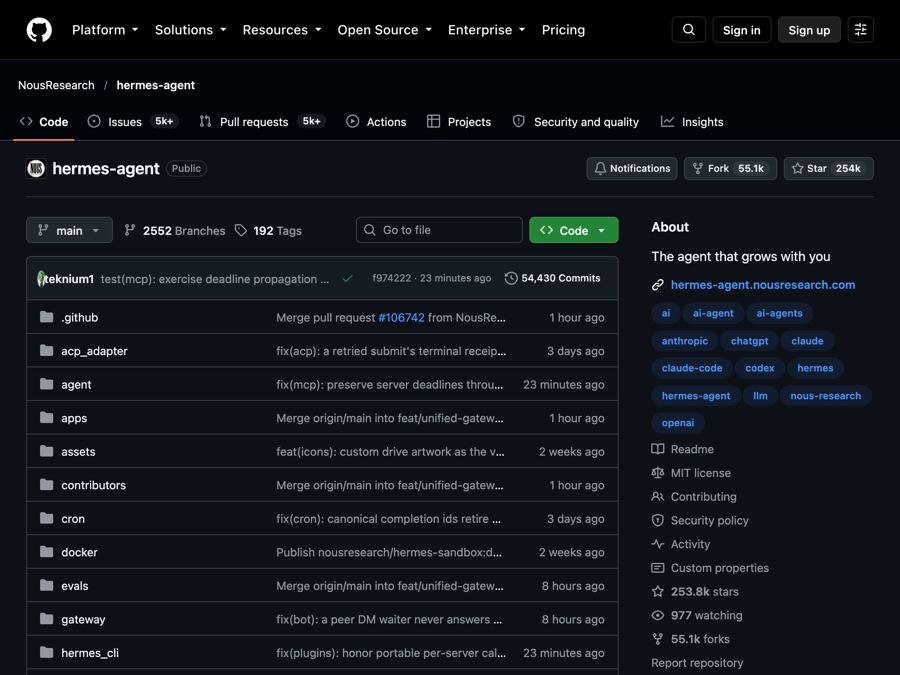Viewport: 900px width, 675px height.
Task: Expand the Open Source menu
Action: pyautogui.click(x=385, y=30)
